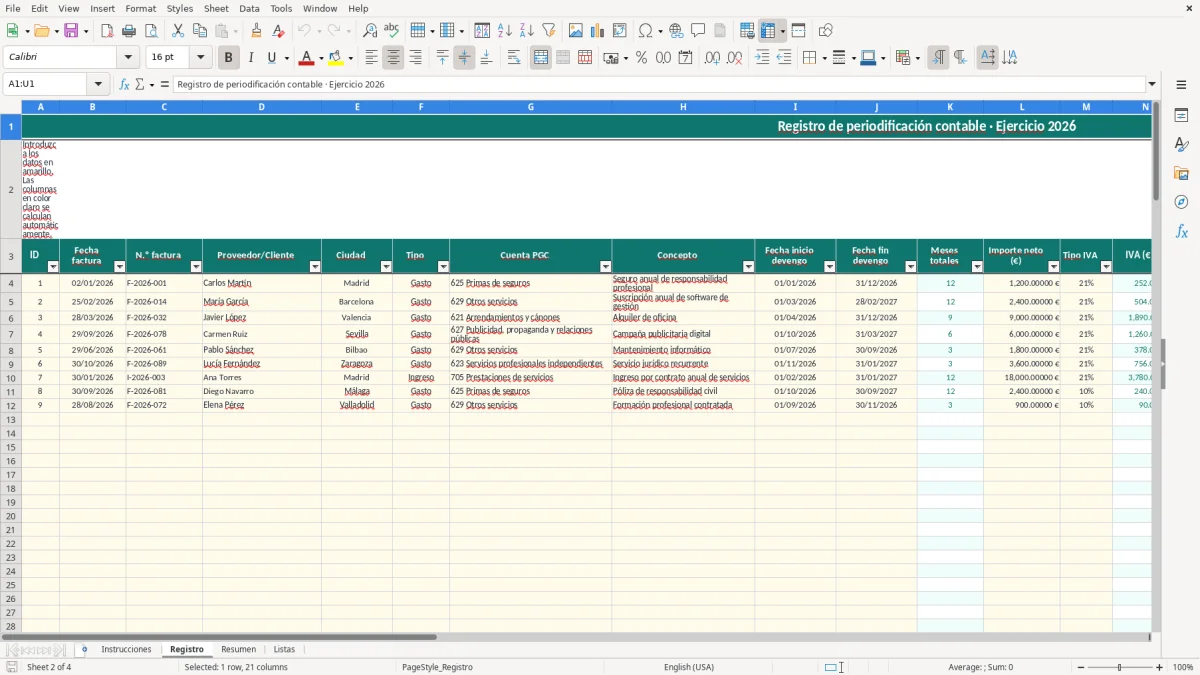
Task: Click the Insert Image icon
Action: [x=576, y=31]
